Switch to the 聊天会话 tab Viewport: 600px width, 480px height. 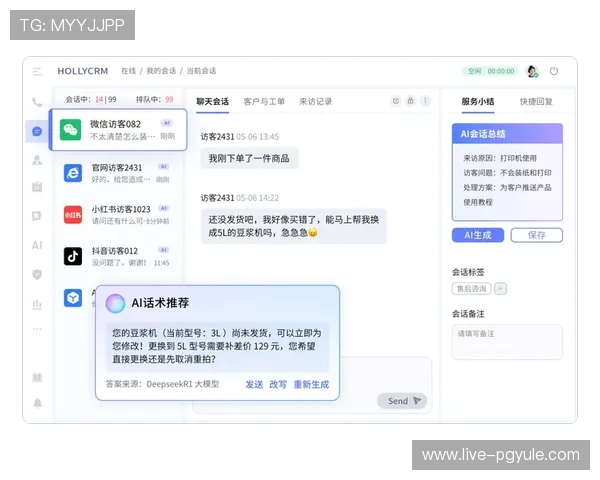212,101
